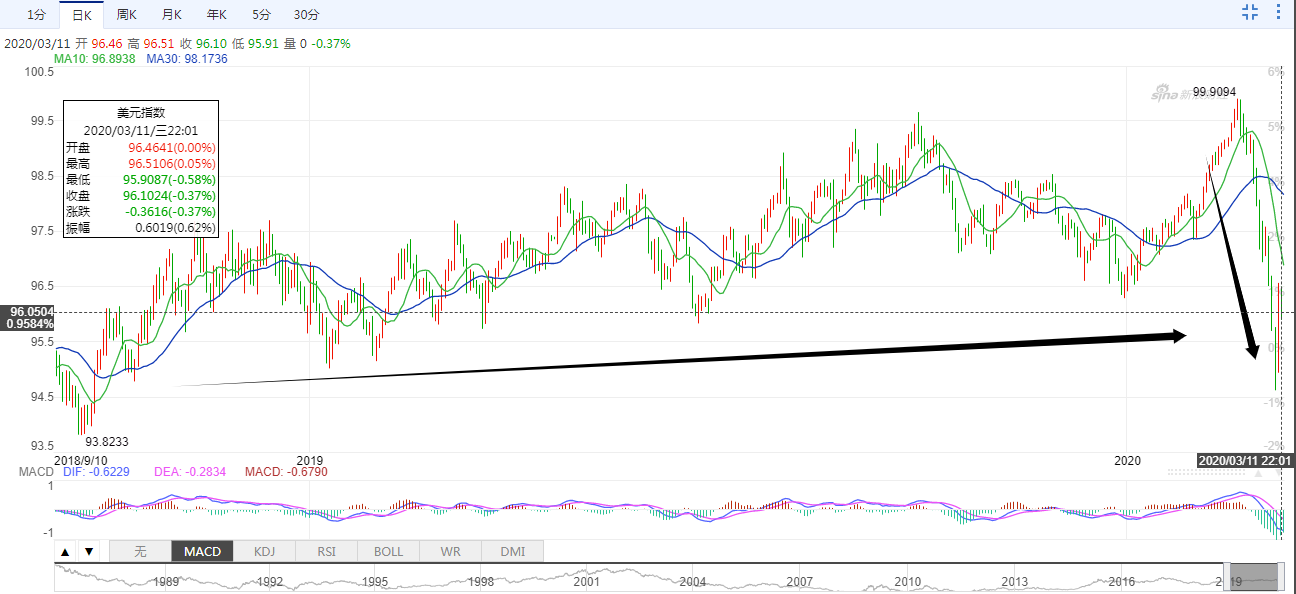
Task: Select the 日K daily chart tab
Action: pos(80,14)
